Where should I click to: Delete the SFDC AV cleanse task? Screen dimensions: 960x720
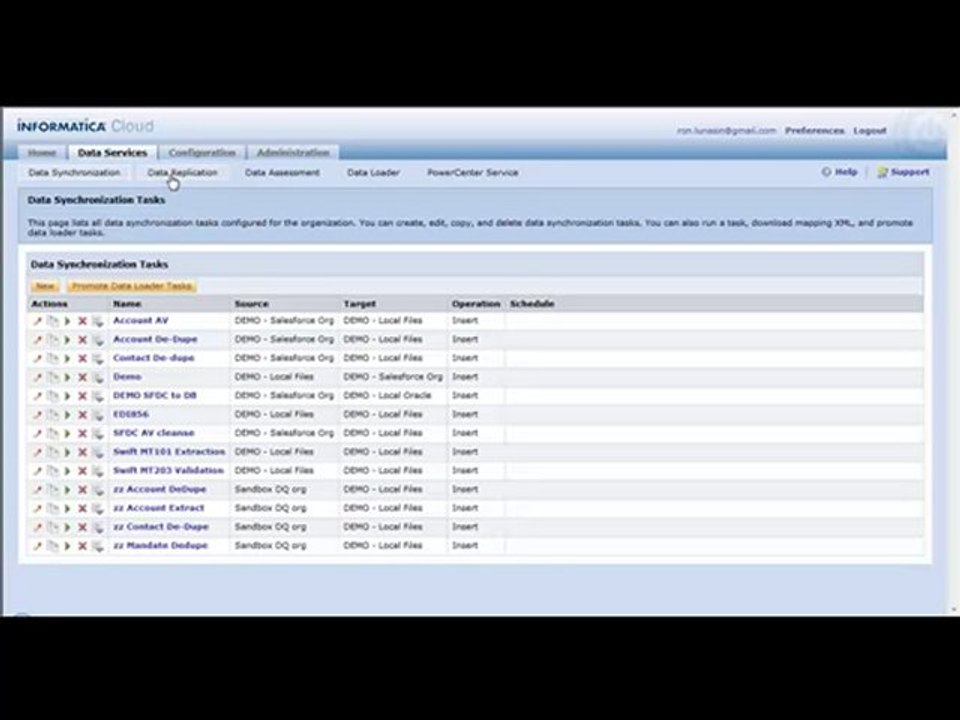point(82,433)
